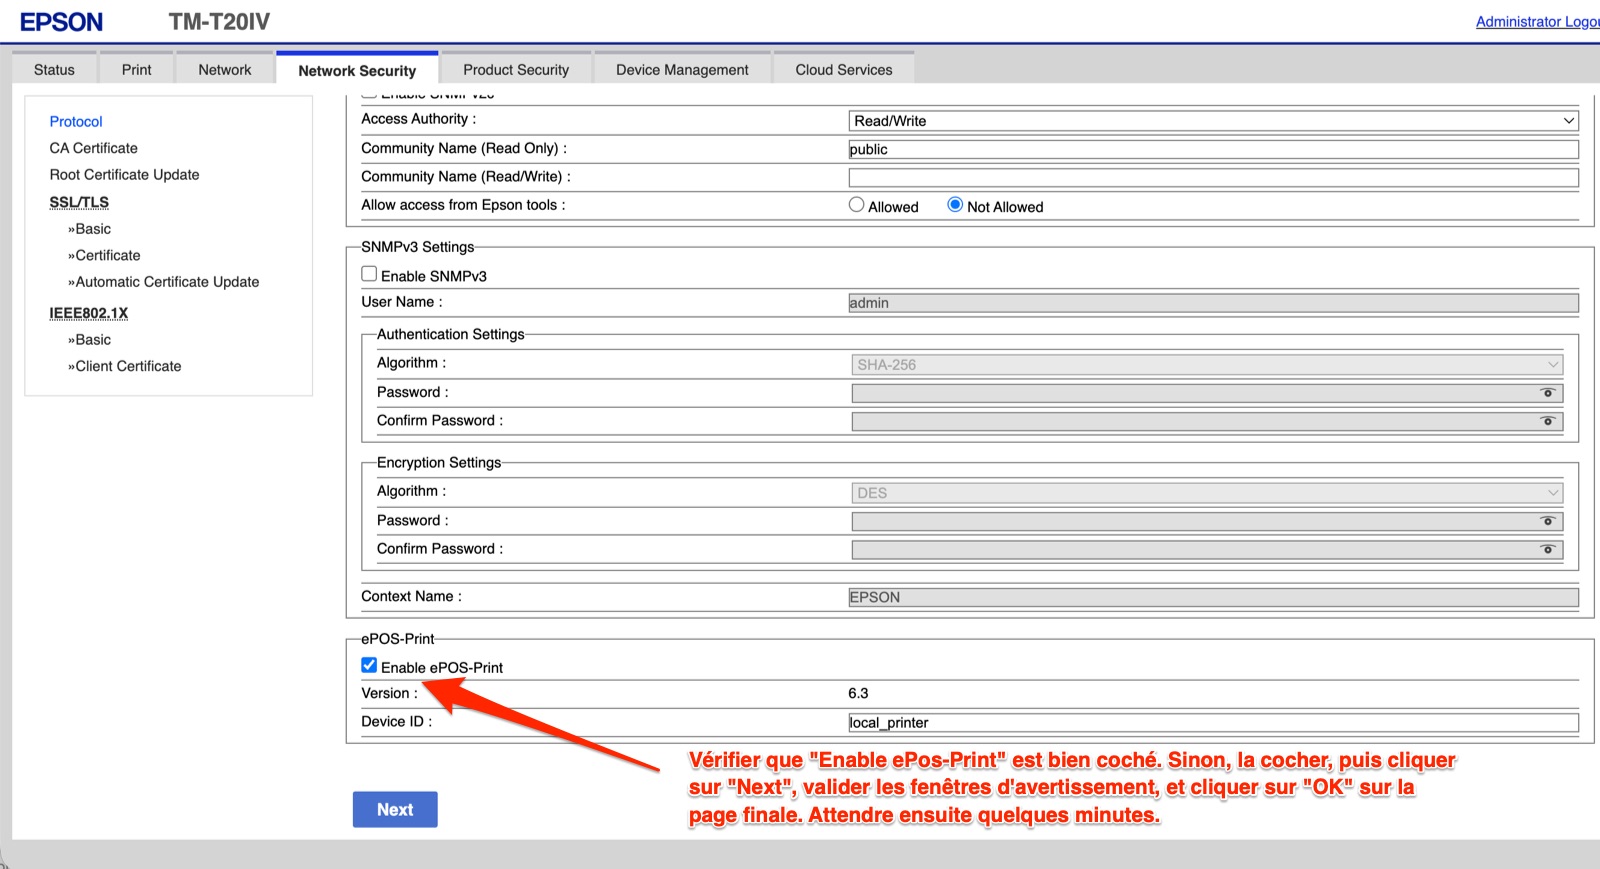Viewport: 1600px width, 869px height.
Task: Switch to the Device Management tab
Action: 682,69
